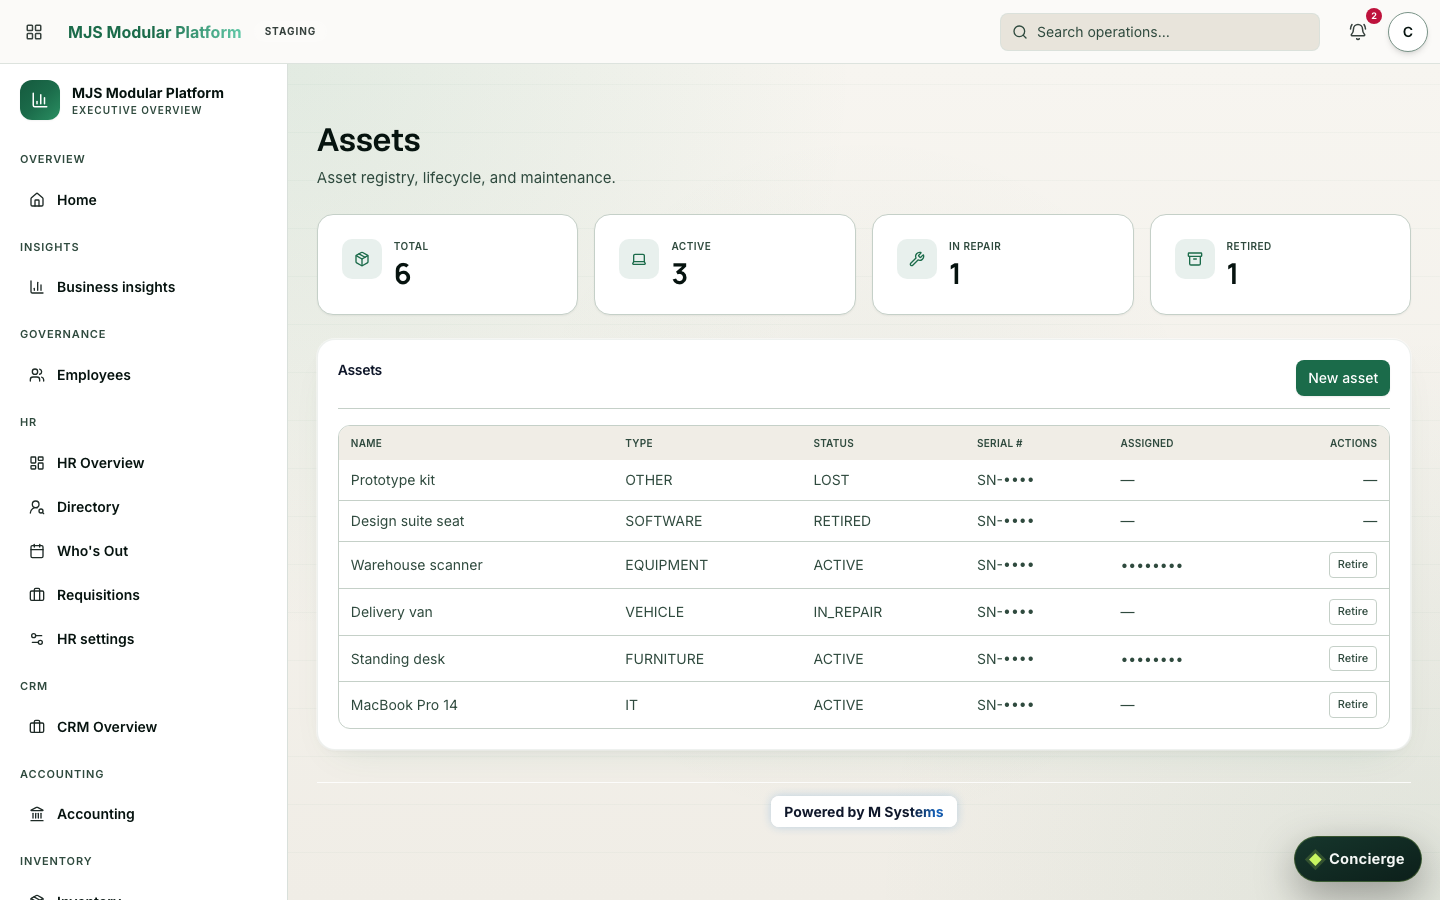
Task: Click the search magnifier icon
Action: 1020,32
